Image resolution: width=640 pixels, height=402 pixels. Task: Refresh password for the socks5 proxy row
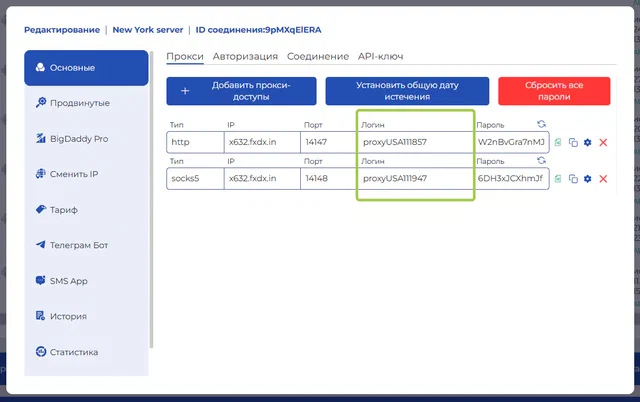click(x=541, y=160)
